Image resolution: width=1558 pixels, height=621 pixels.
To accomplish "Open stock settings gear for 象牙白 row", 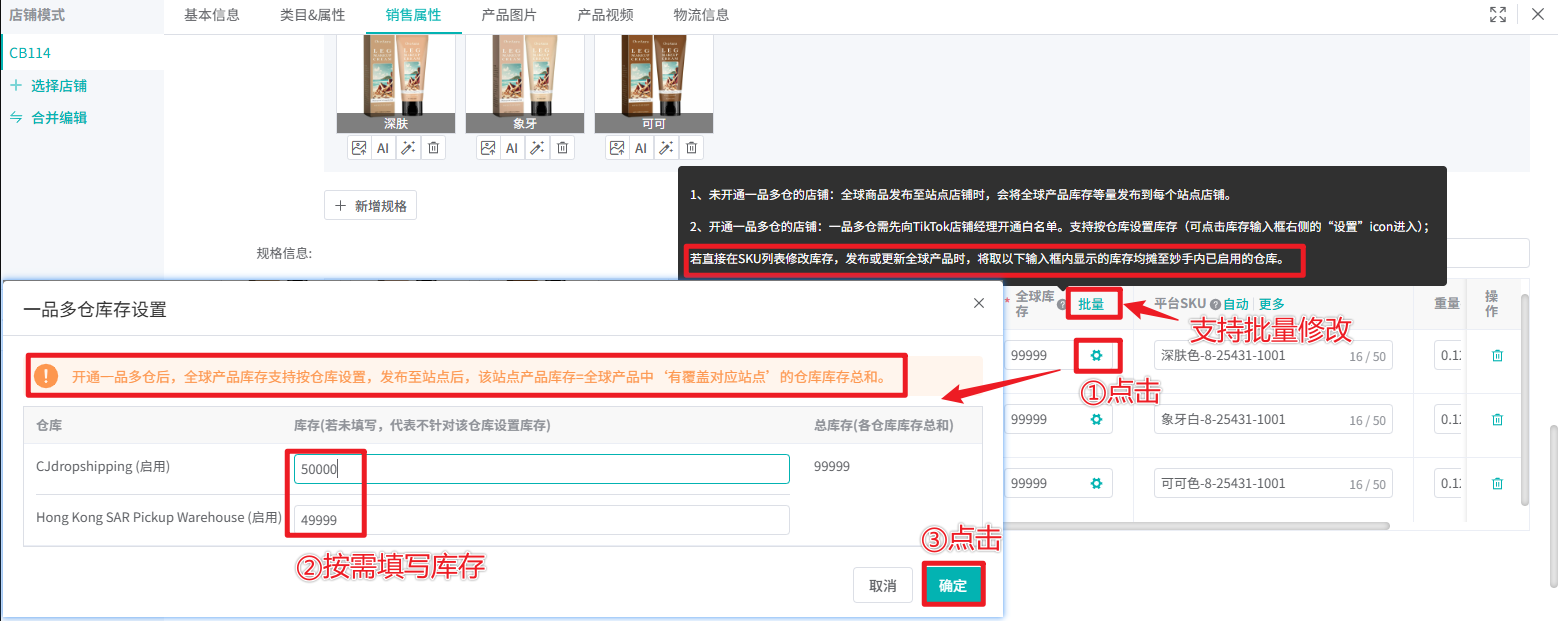I will (1096, 419).
